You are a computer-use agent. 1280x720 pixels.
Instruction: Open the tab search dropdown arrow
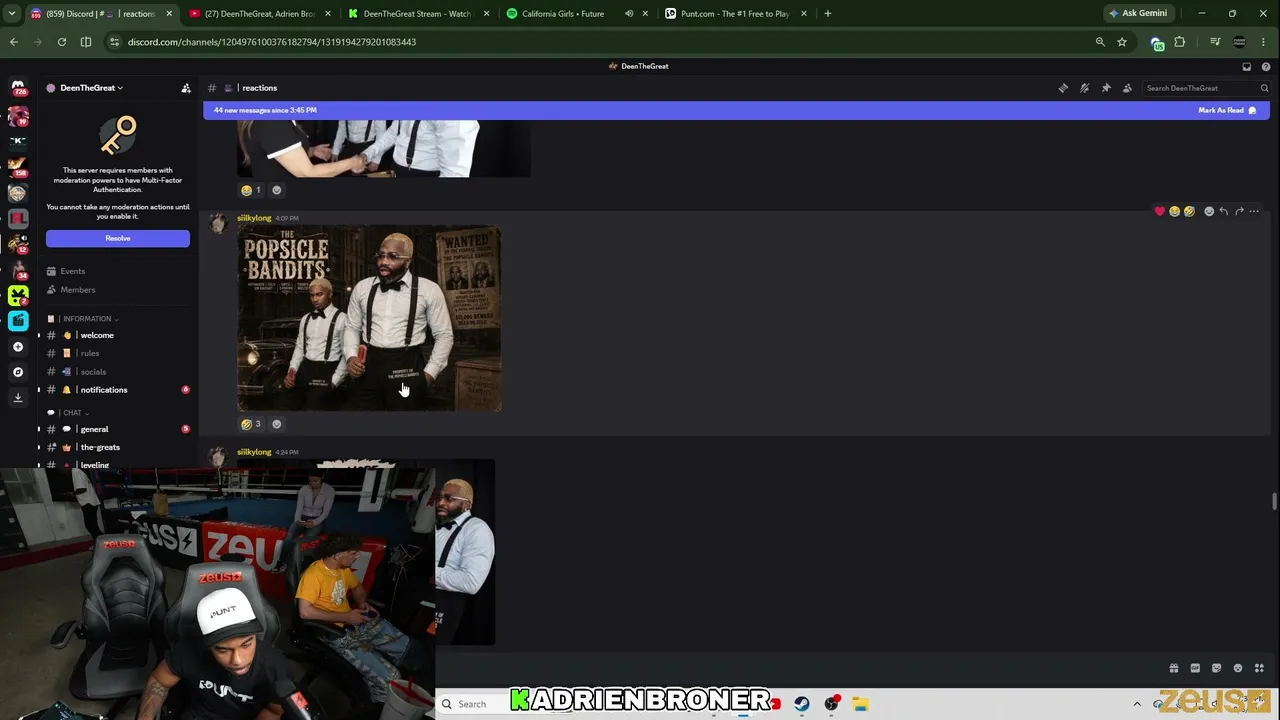[12, 14]
